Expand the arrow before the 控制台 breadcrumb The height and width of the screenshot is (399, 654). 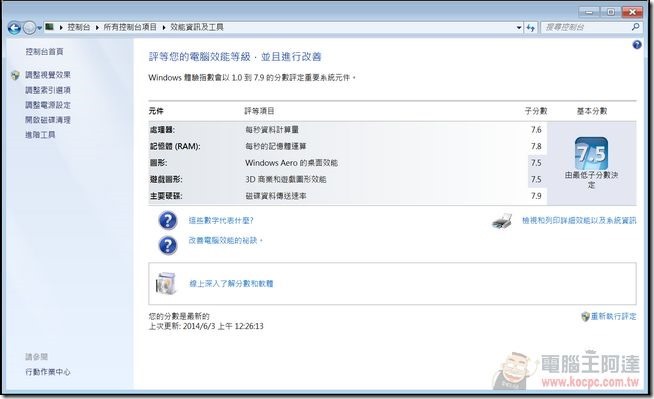point(61,28)
